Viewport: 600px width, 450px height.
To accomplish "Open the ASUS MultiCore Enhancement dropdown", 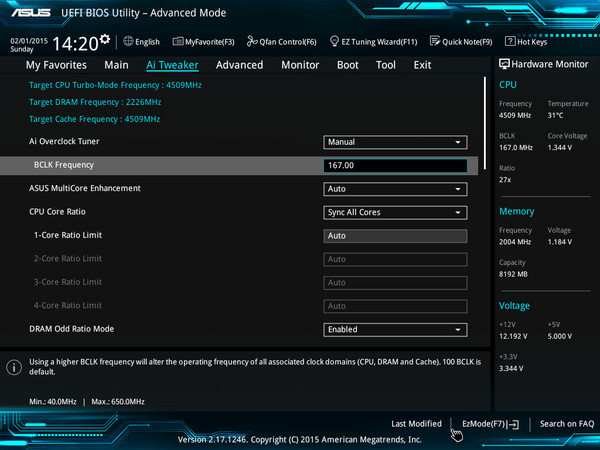I will tap(395, 189).
